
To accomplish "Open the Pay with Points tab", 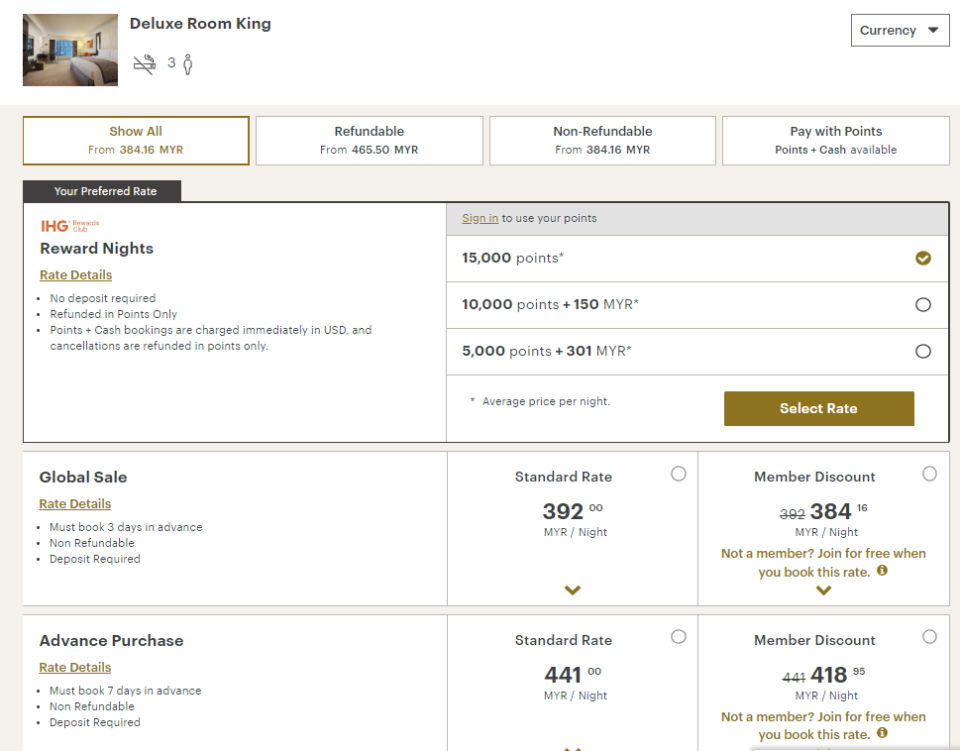I will coord(835,140).
